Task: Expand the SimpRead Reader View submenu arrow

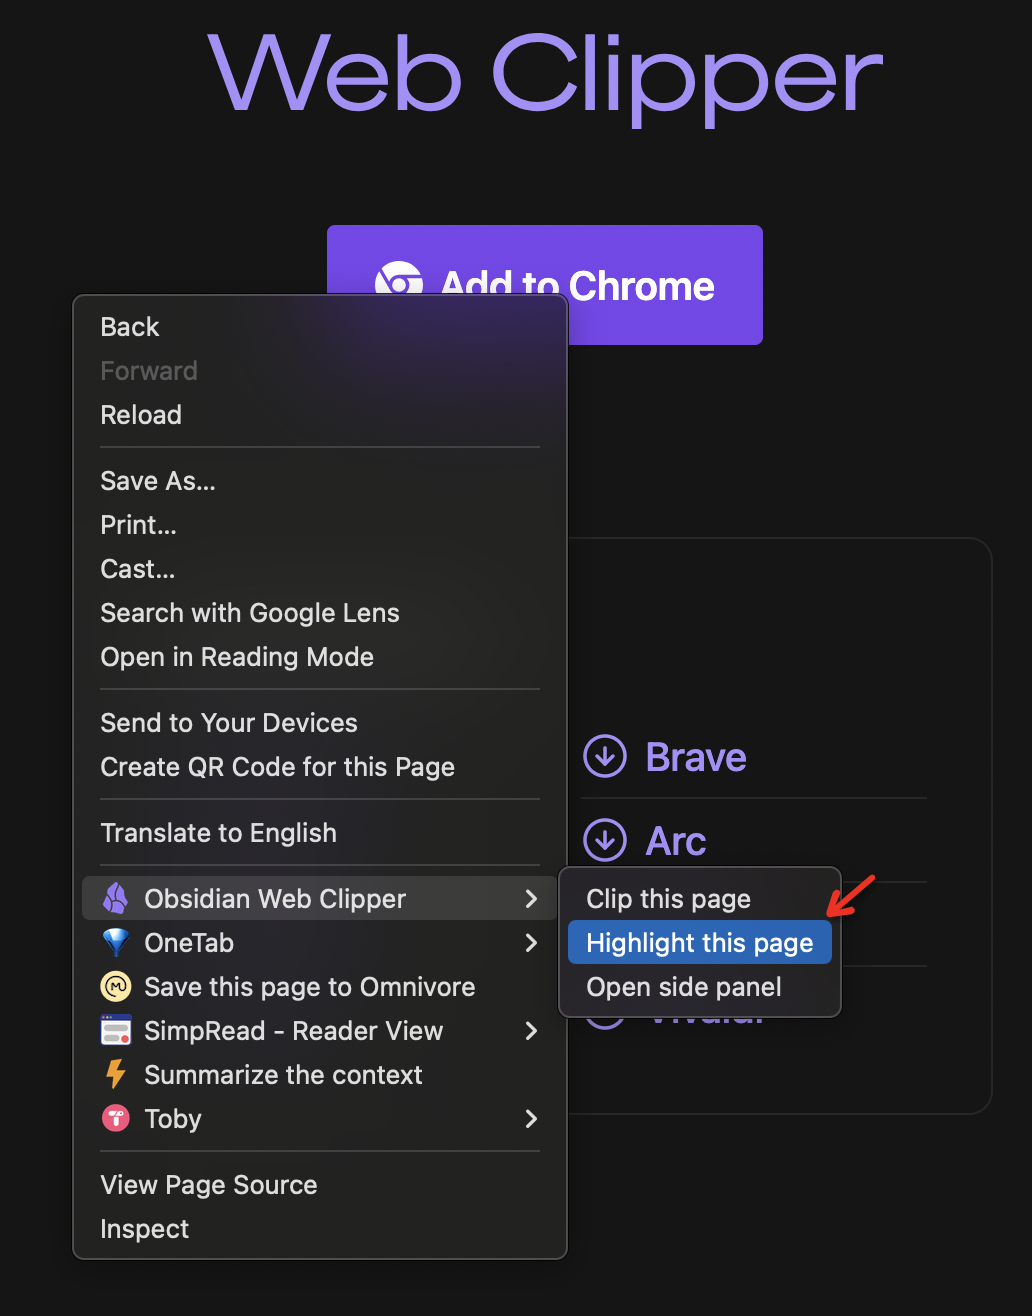Action: tap(531, 1031)
